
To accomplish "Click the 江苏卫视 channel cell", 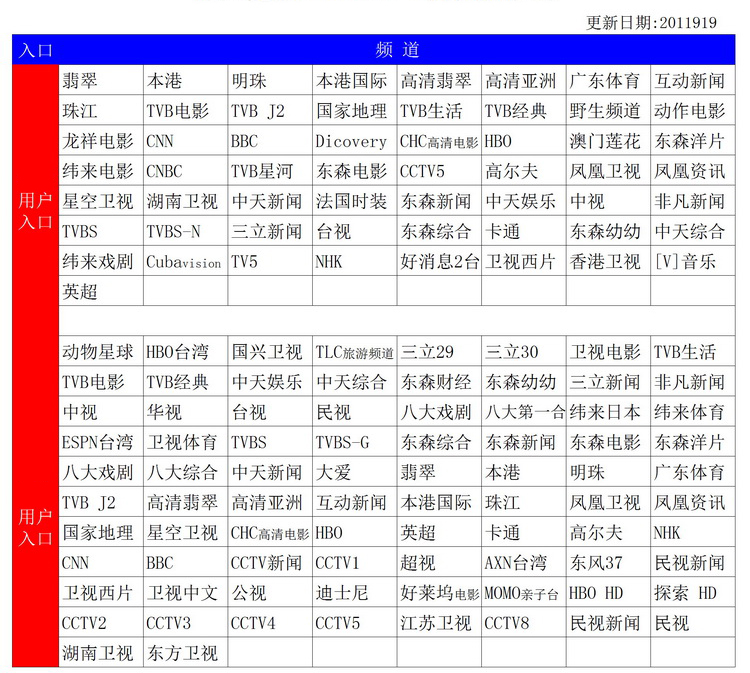I will (436, 623).
